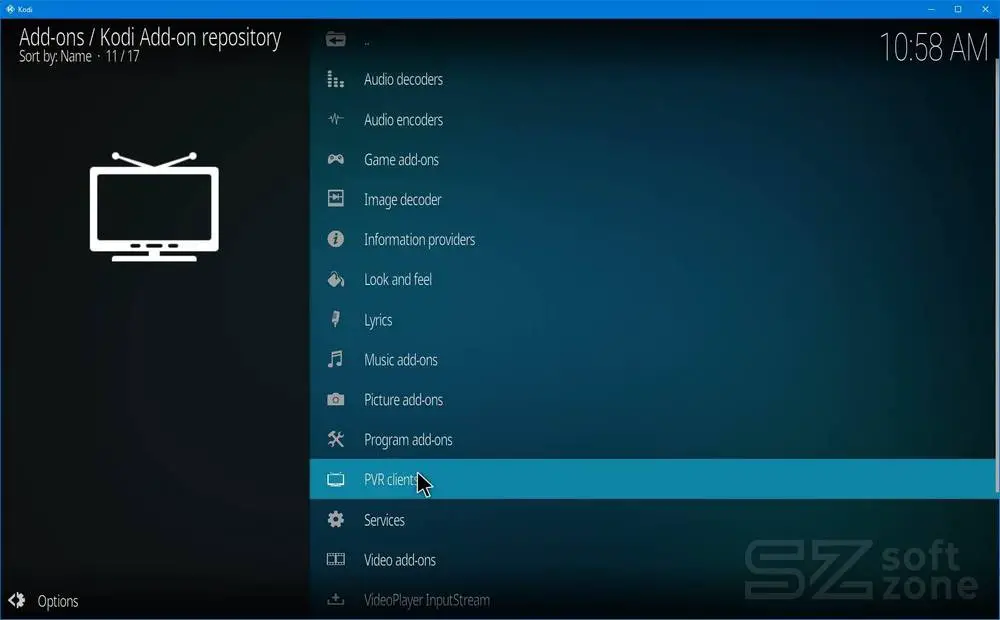Open the Audio encoders category
Screen dimensions: 1000x620
pos(652,119)
